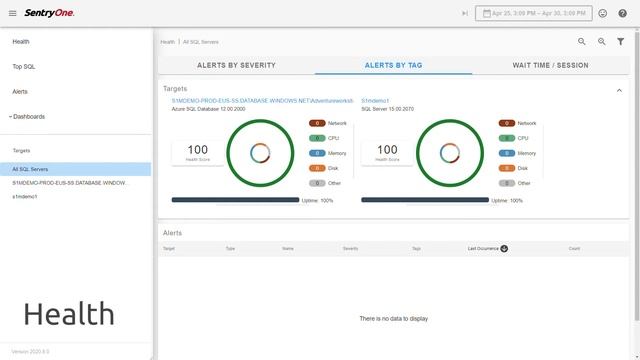Open the help question mark icon

tap(622, 13)
